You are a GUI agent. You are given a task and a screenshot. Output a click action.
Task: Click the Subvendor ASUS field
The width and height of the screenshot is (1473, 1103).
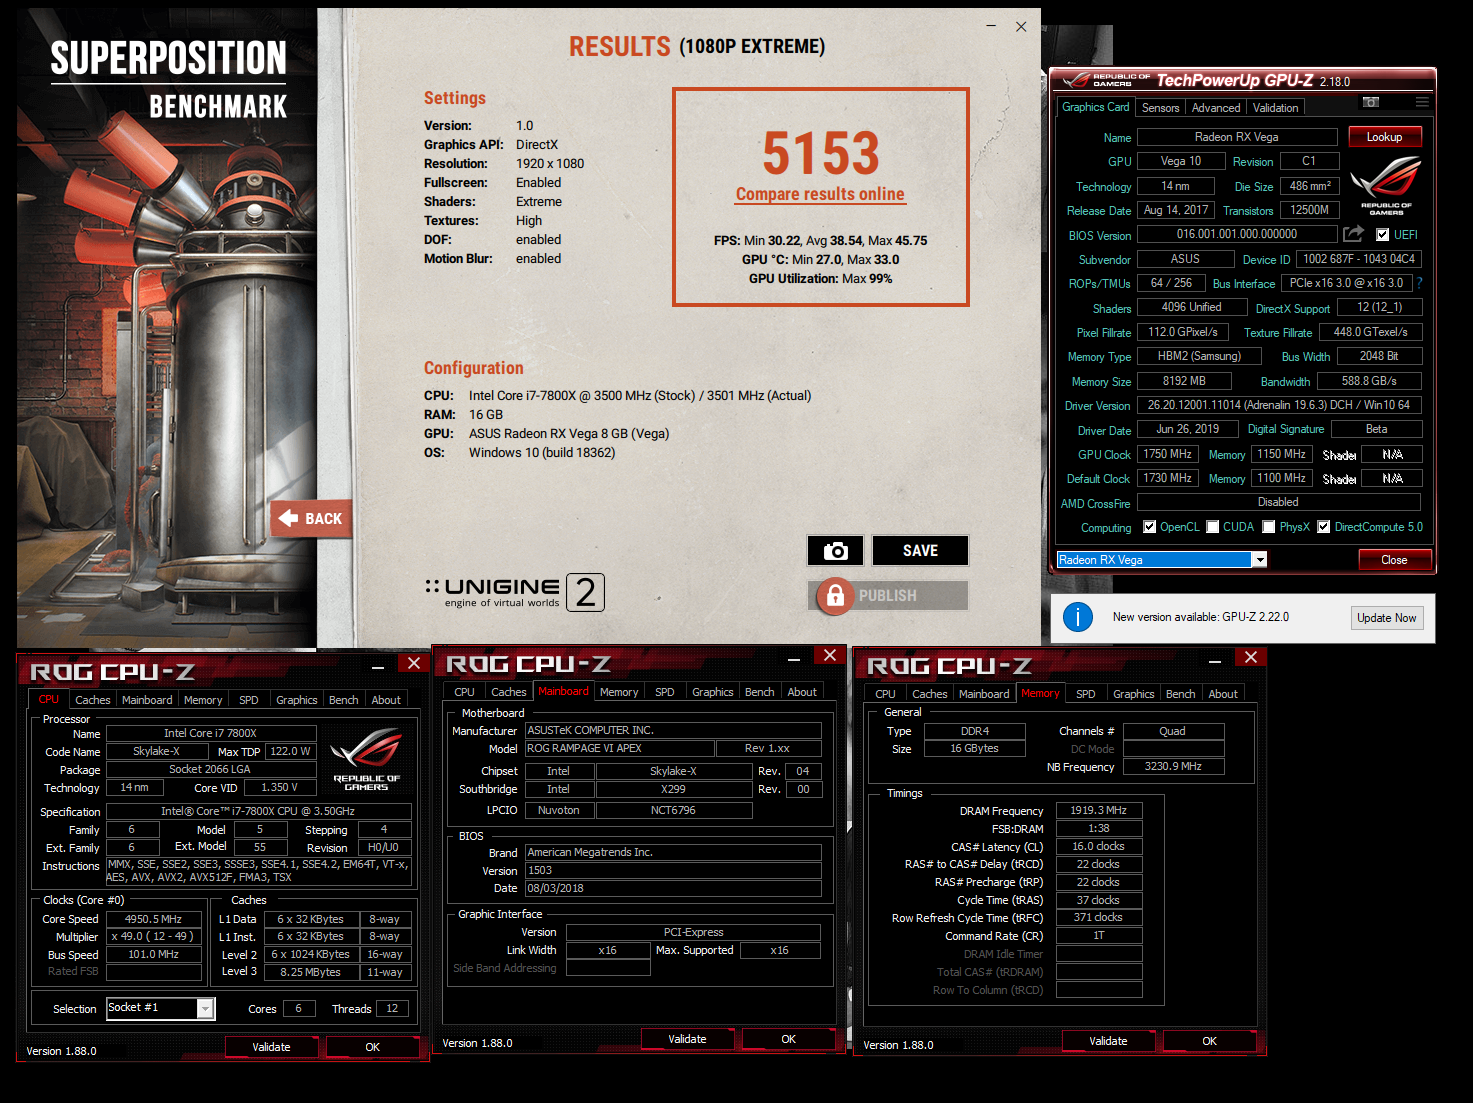click(x=1185, y=259)
